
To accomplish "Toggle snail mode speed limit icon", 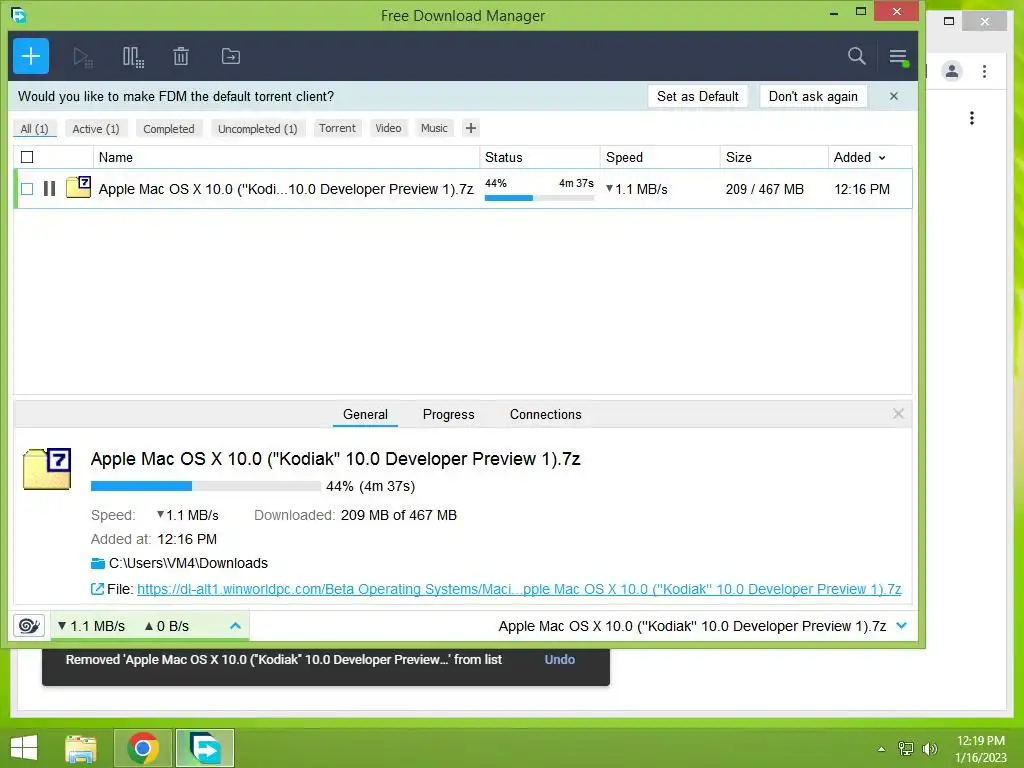I will tap(29, 626).
